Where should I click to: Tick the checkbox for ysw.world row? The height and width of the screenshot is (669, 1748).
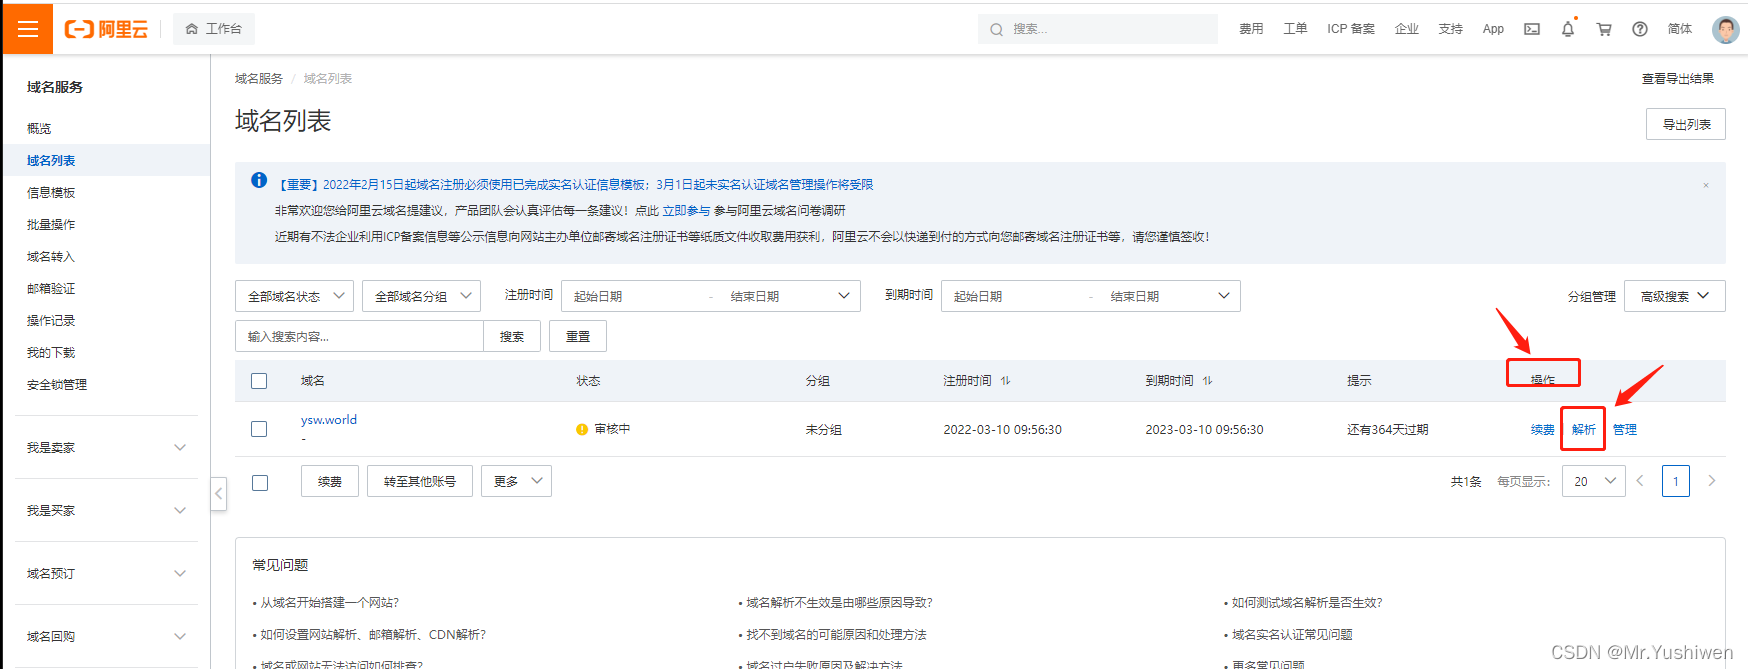tap(259, 429)
